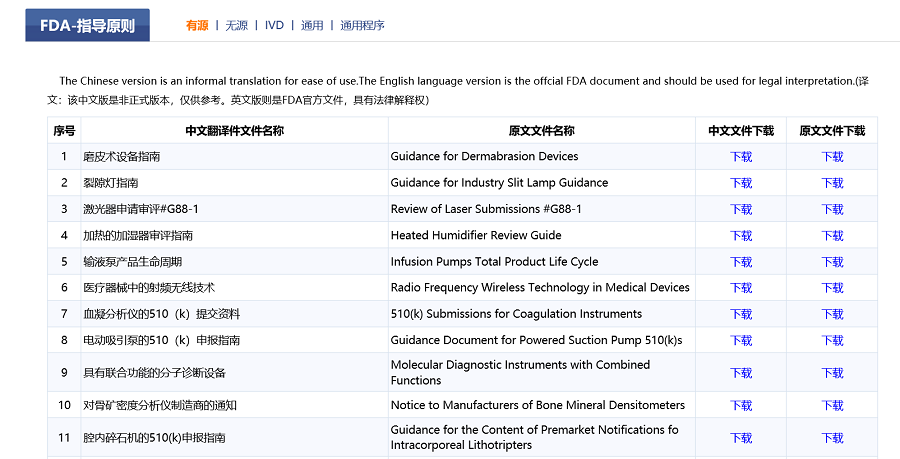The width and height of the screenshot is (900, 459).
Task: Download original Review of Laser Submissions file
Action: (832, 209)
